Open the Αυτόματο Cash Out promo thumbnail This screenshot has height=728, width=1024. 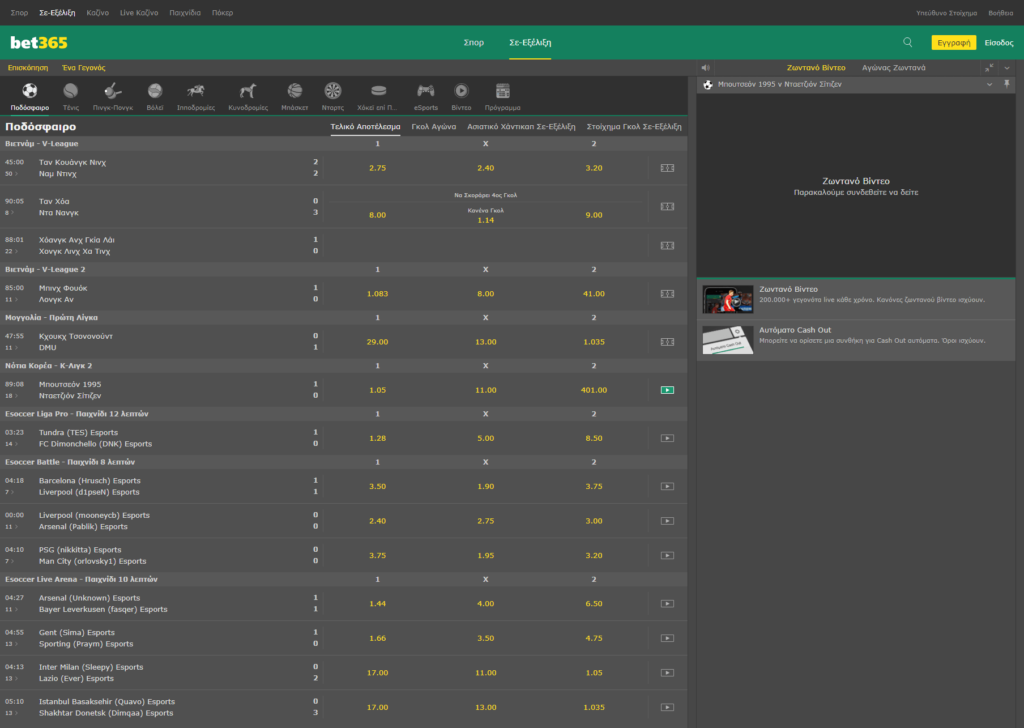coord(728,340)
